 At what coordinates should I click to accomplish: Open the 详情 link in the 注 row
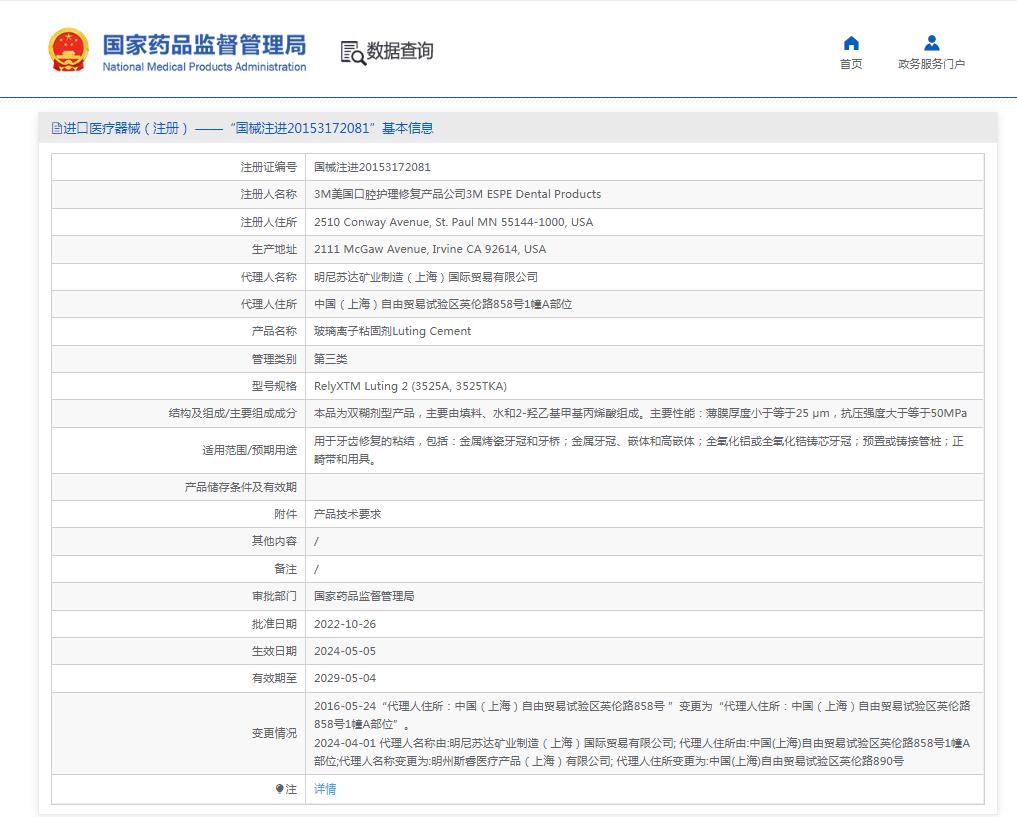[325, 789]
